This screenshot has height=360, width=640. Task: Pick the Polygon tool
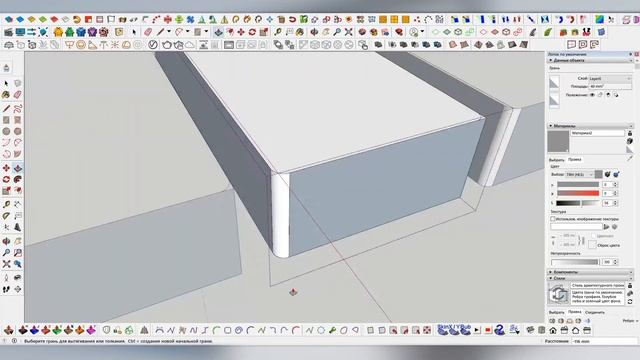[x=18, y=131]
